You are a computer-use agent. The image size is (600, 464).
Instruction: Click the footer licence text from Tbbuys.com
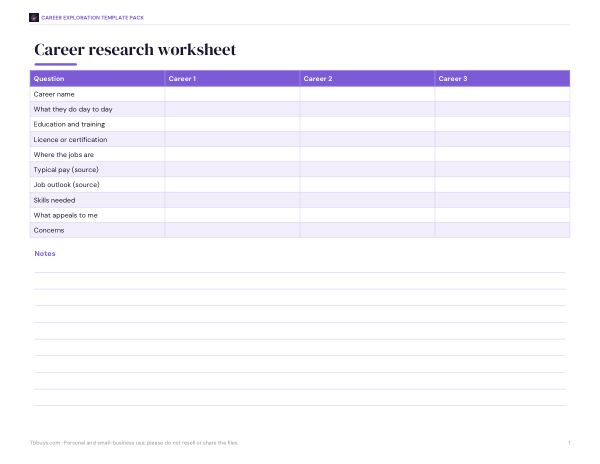coord(134,443)
